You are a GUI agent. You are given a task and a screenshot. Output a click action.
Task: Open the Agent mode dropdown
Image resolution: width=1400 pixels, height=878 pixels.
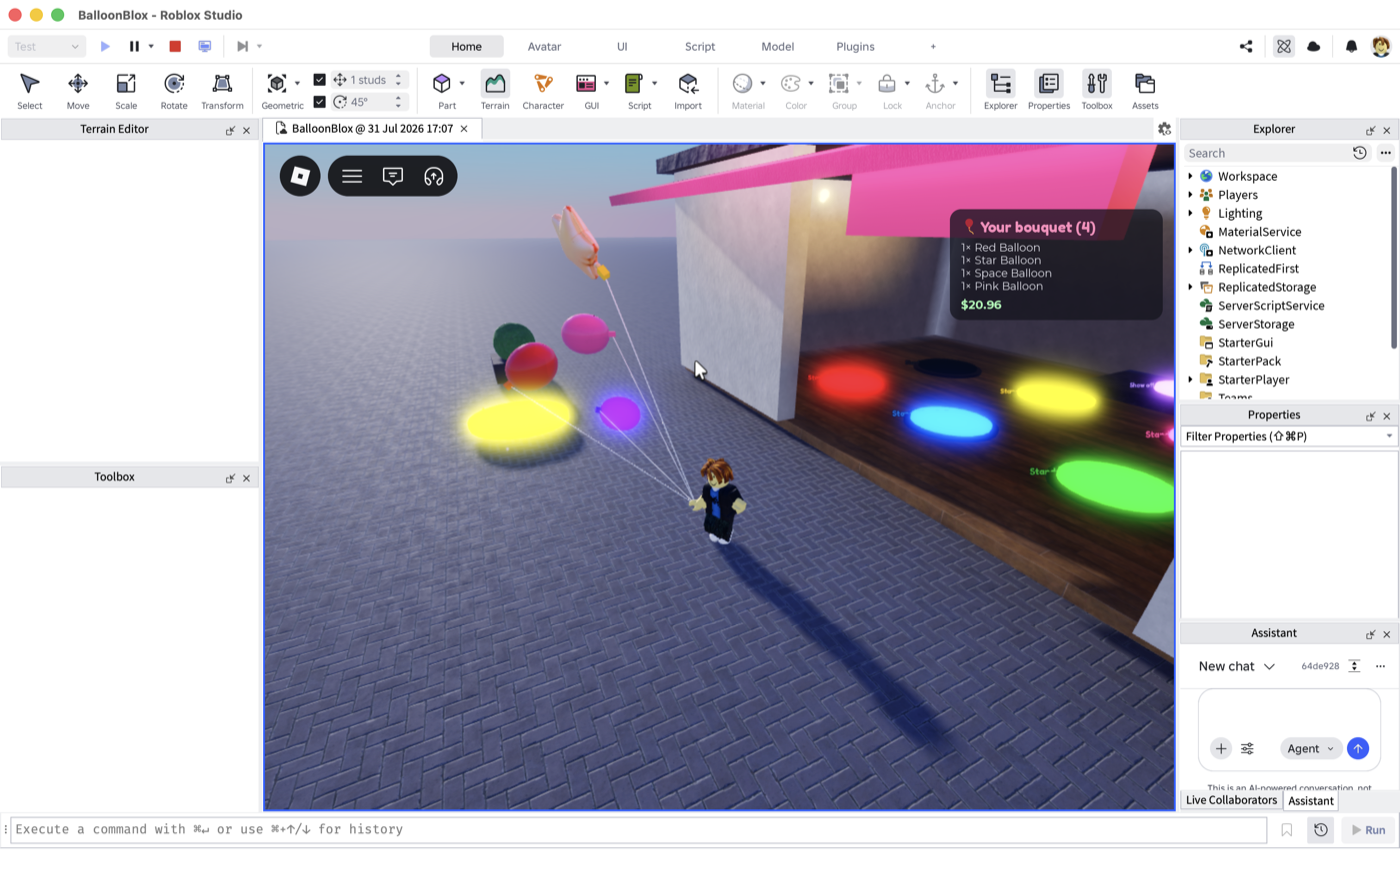(x=1310, y=748)
